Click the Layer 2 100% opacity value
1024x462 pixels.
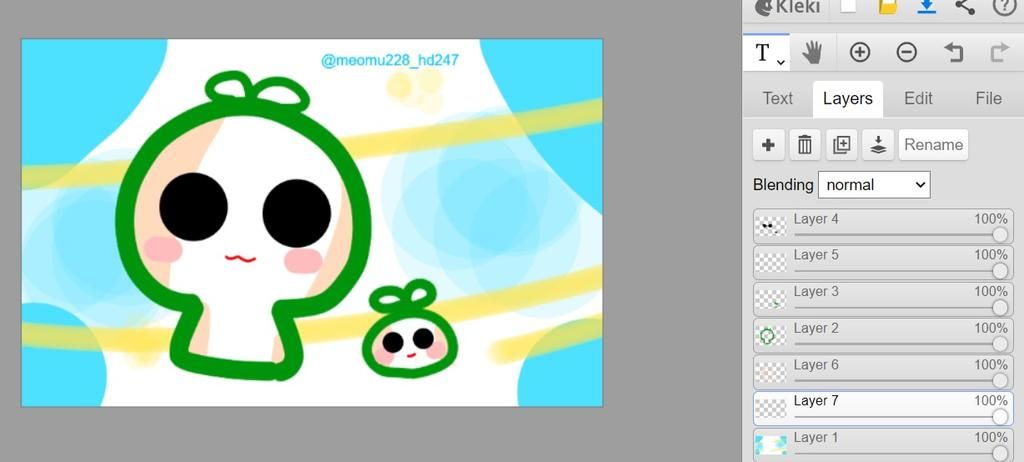(991, 328)
